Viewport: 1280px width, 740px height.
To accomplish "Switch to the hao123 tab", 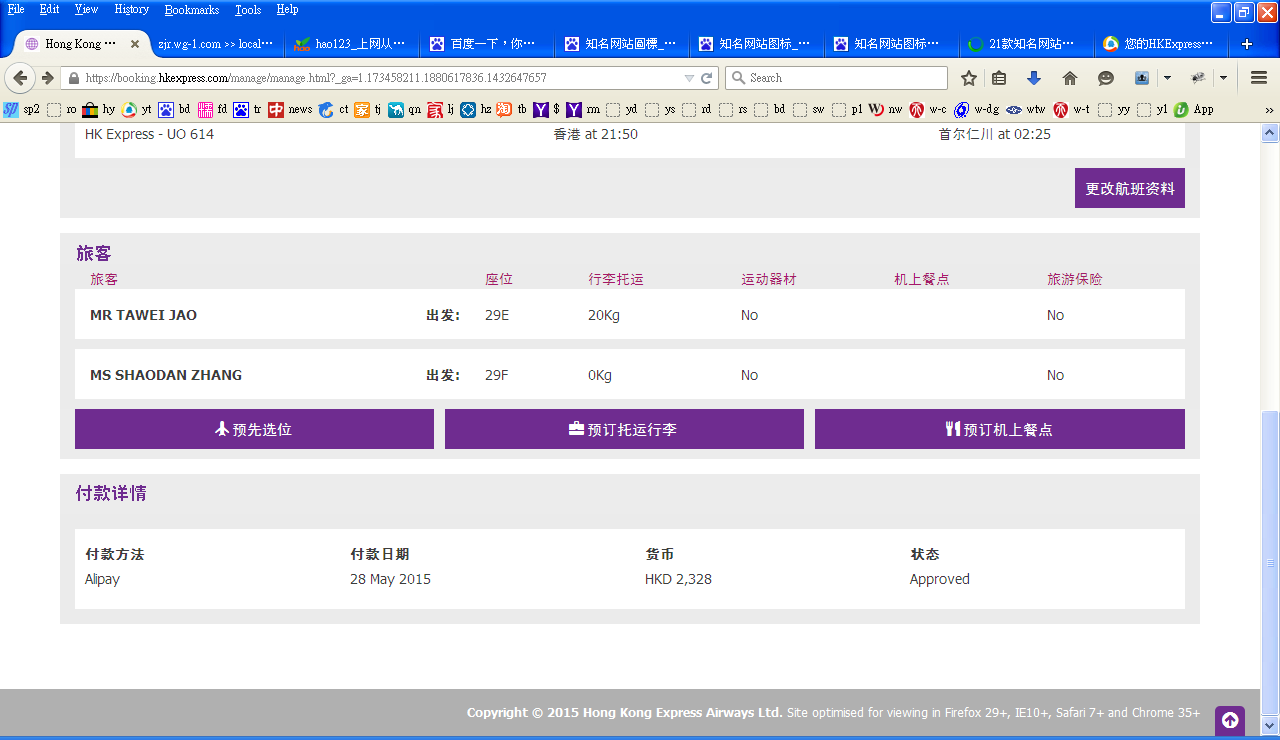I will pyautogui.click(x=350, y=44).
